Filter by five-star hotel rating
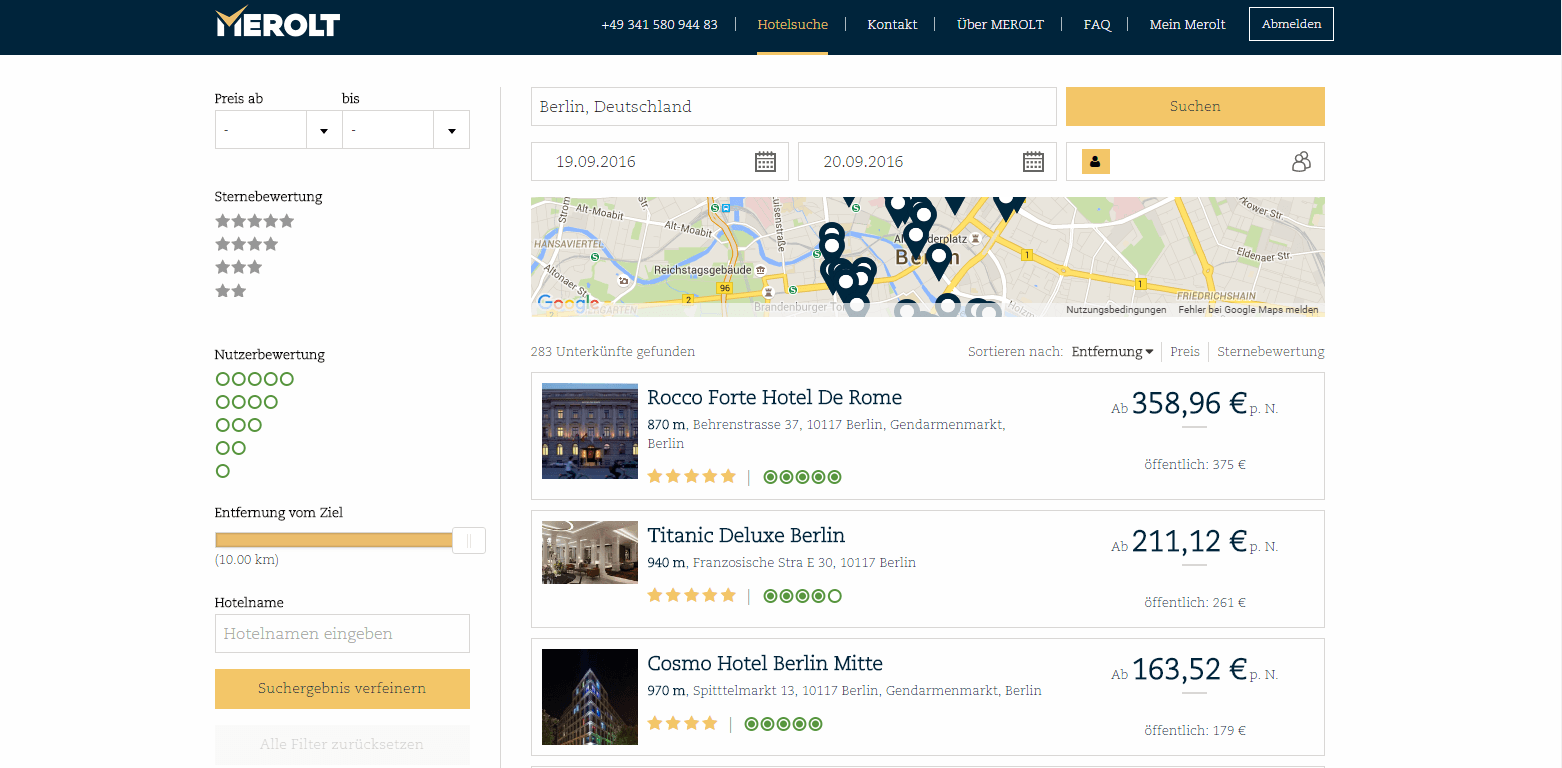Viewport: 1562px width, 768px height. (255, 221)
